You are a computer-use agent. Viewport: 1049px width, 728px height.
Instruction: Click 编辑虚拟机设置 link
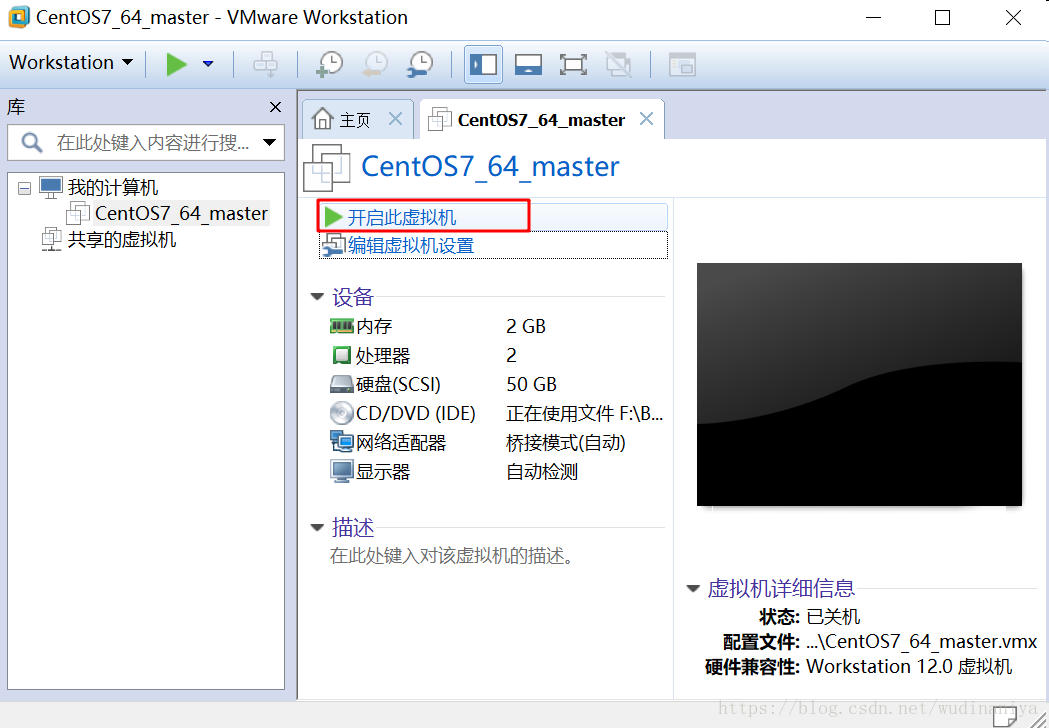(x=411, y=246)
